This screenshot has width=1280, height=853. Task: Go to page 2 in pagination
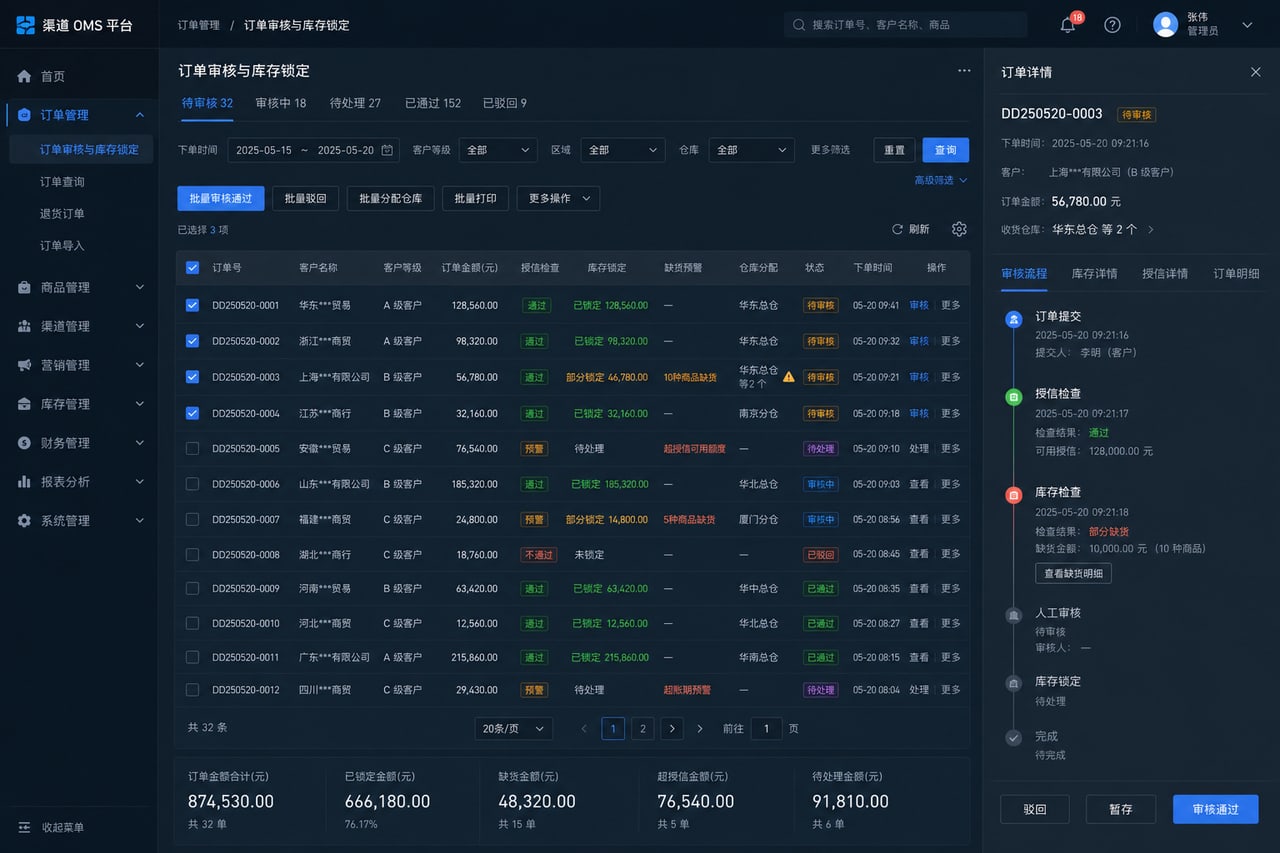[x=643, y=729]
